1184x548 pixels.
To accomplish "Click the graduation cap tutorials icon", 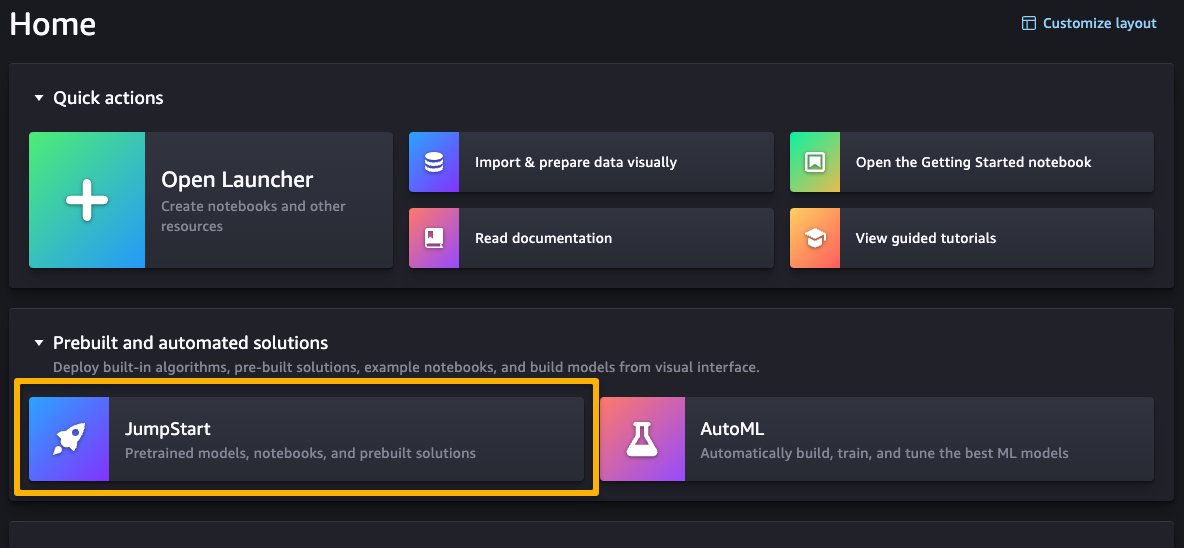I will coord(815,239).
